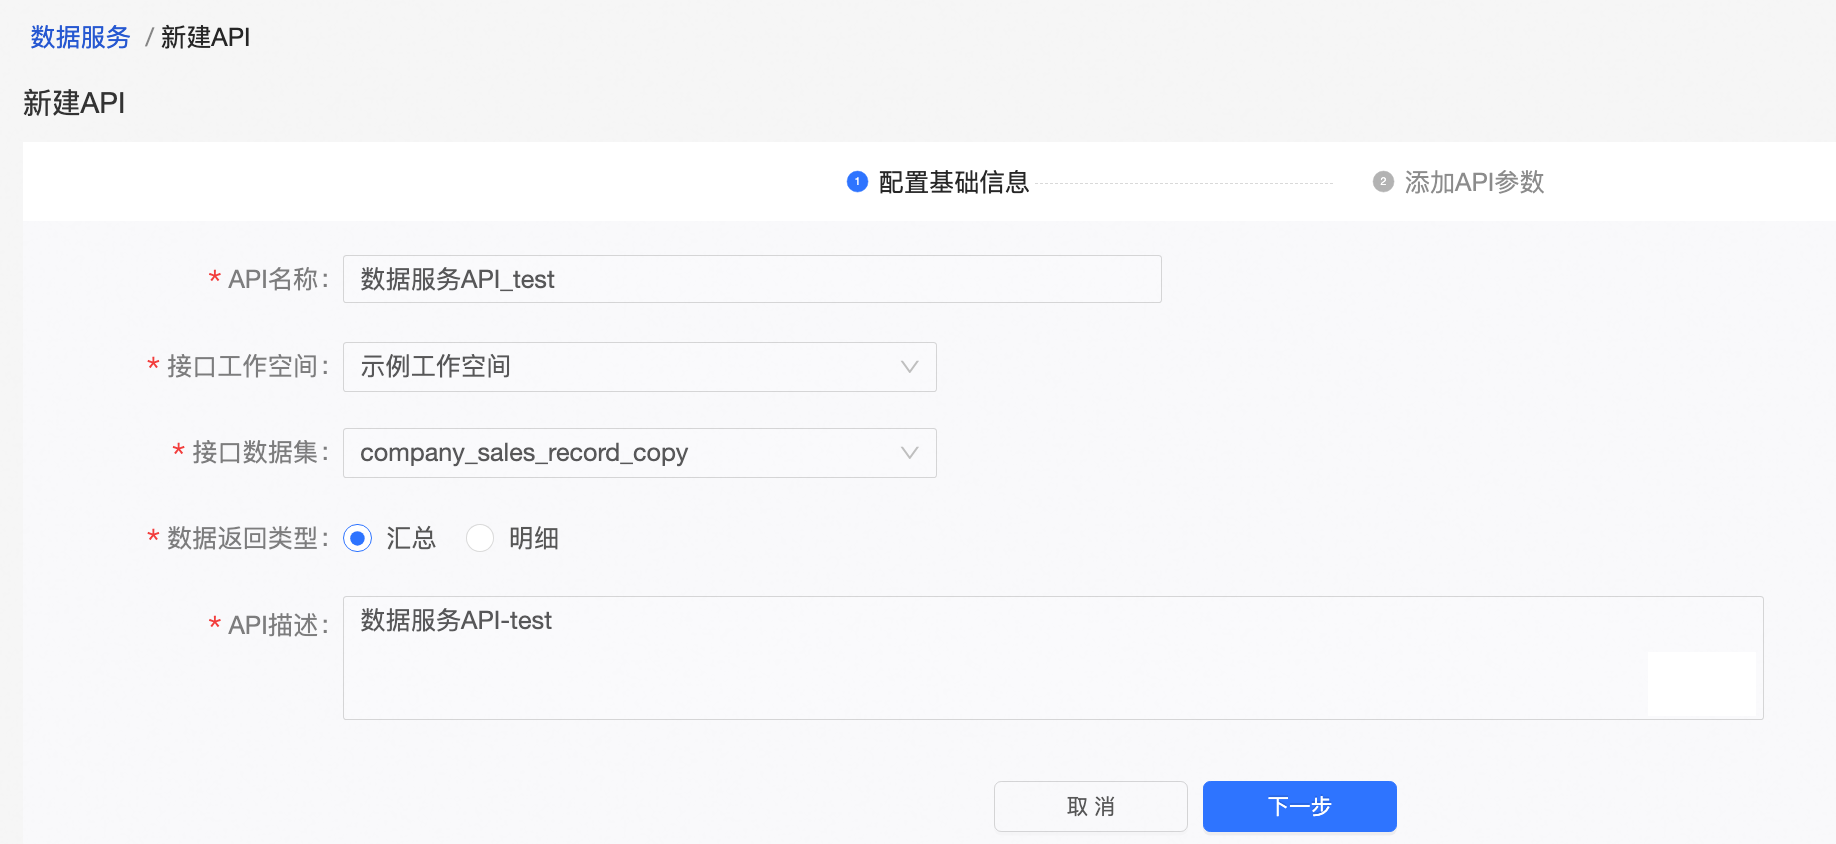Click the 接口工作空间 field label

(x=247, y=367)
